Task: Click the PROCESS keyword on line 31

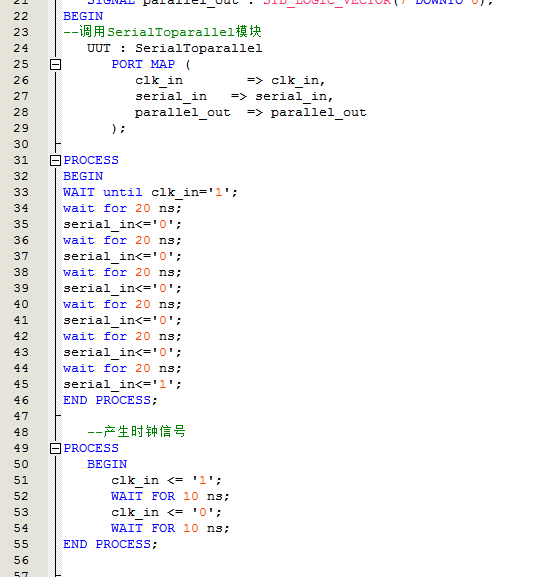Action: (91, 160)
